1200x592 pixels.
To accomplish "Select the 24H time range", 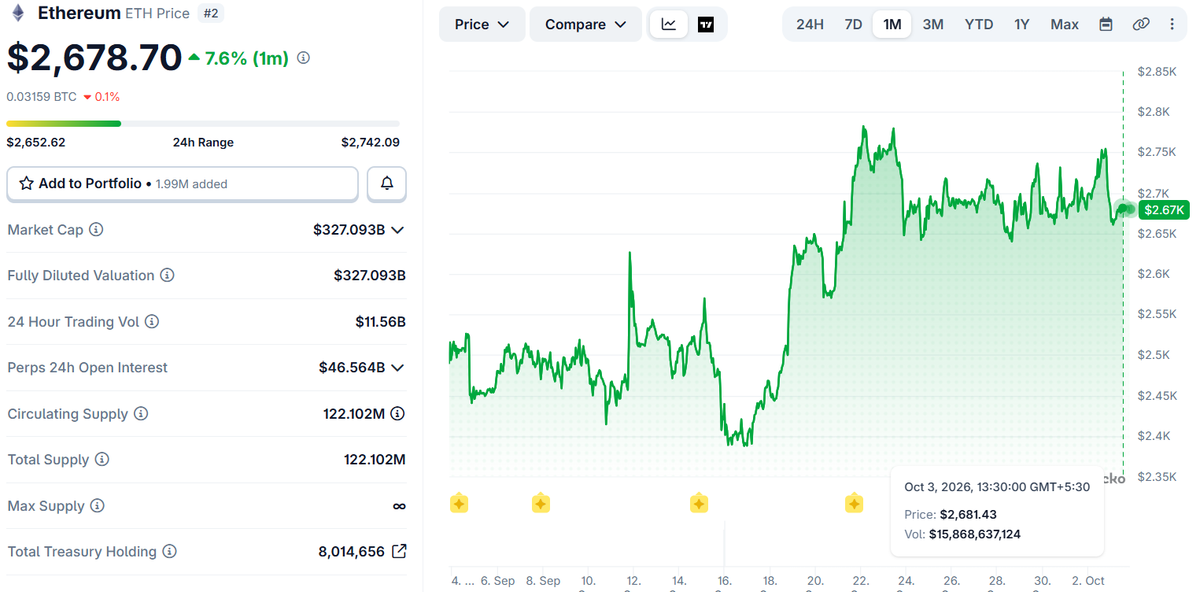I will click(810, 24).
